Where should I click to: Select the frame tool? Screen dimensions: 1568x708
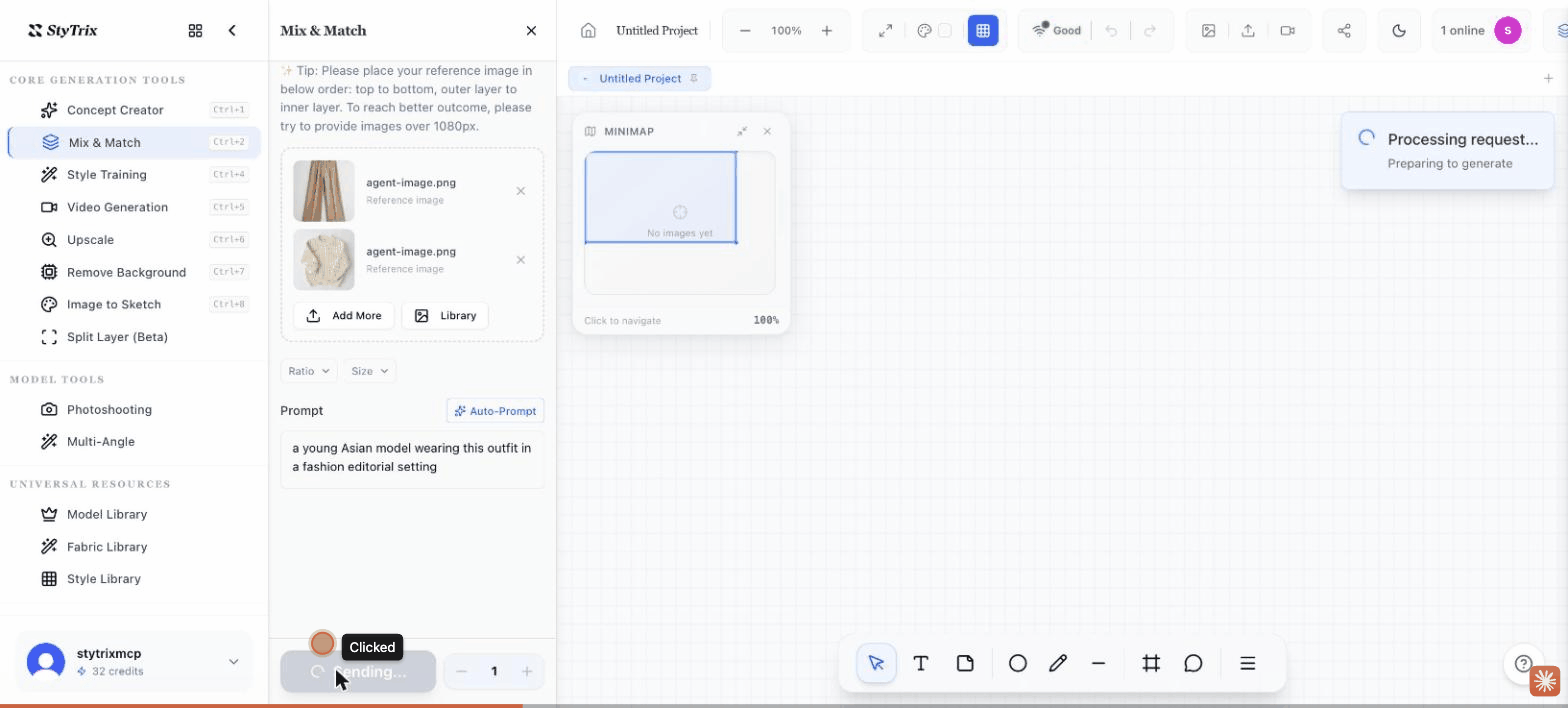tap(1151, 663)
